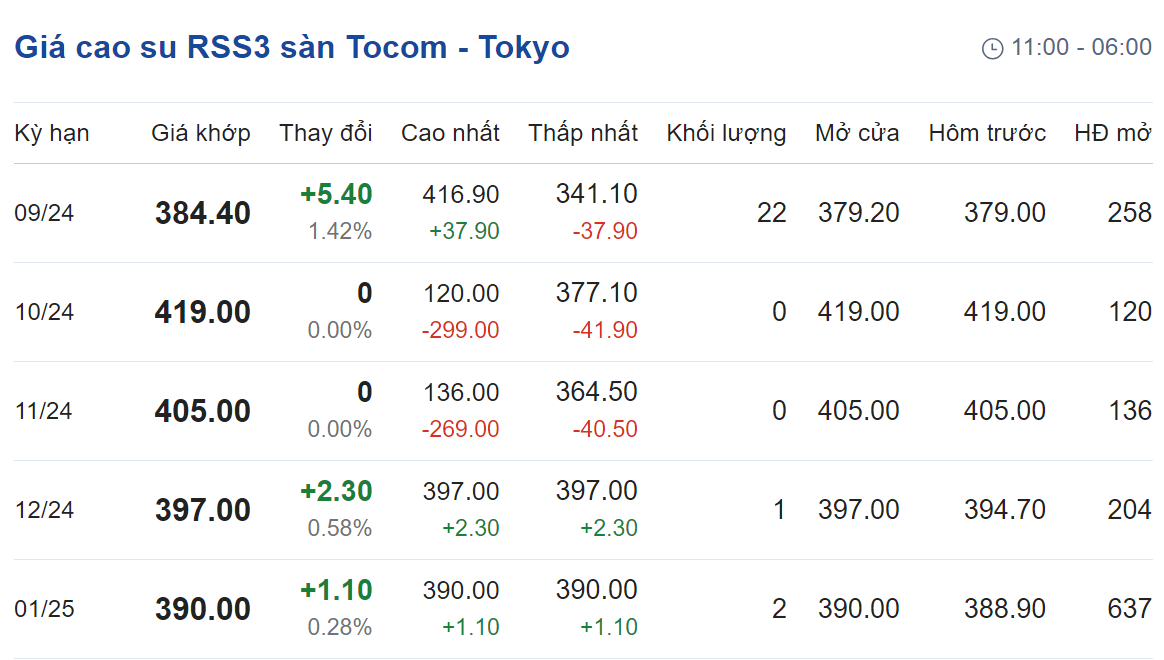
Task: Click the 11:00 - 06:00 trading time text
Action: tap(1081, 48)
